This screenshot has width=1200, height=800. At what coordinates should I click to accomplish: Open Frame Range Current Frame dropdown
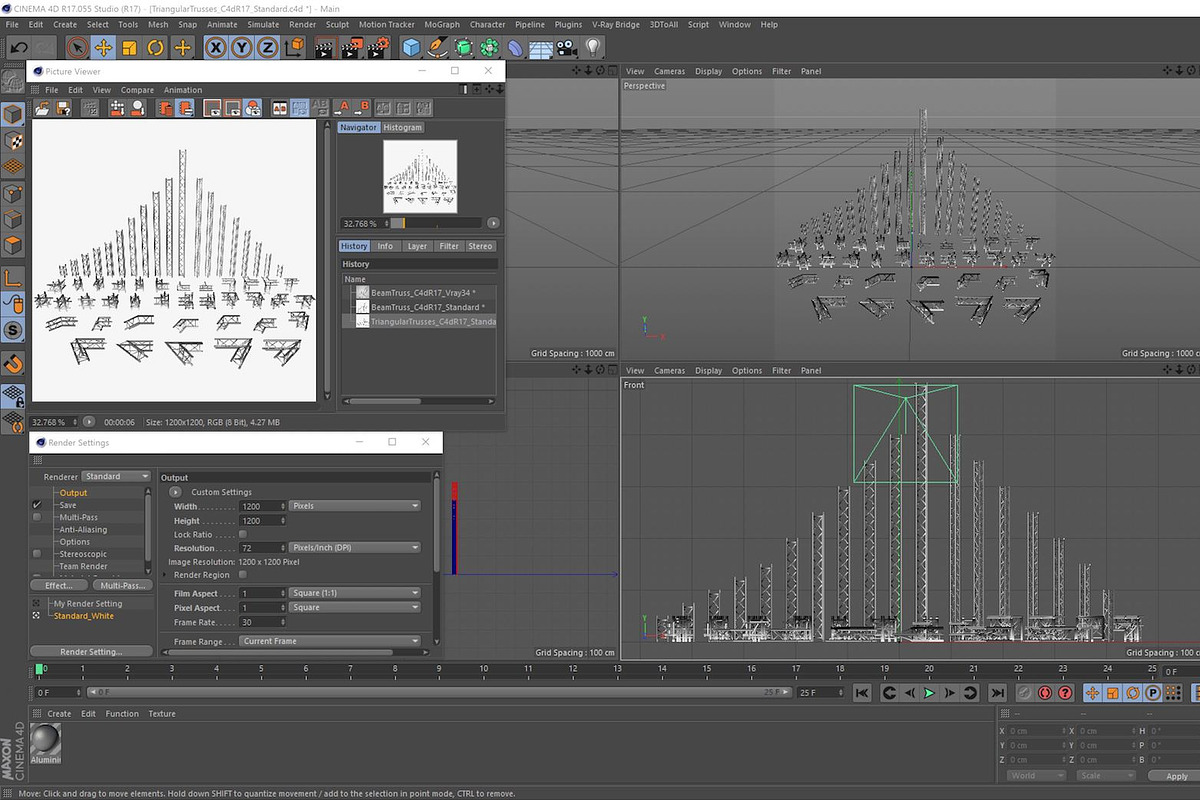pos(330,641)
